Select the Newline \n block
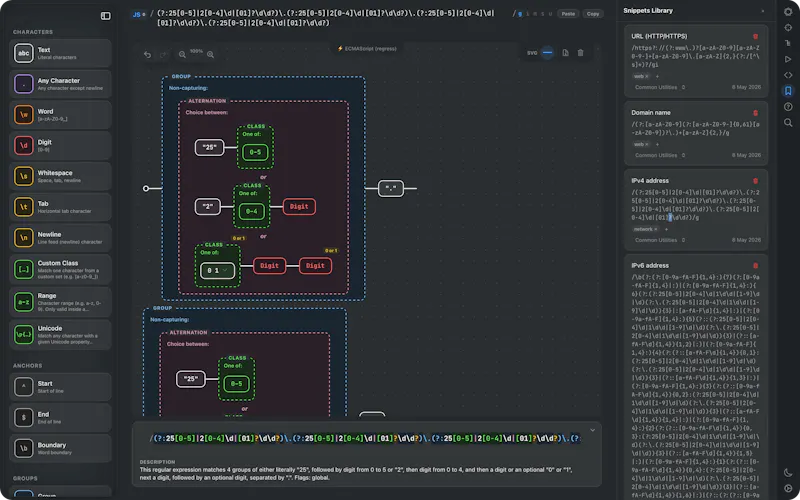 60,238
